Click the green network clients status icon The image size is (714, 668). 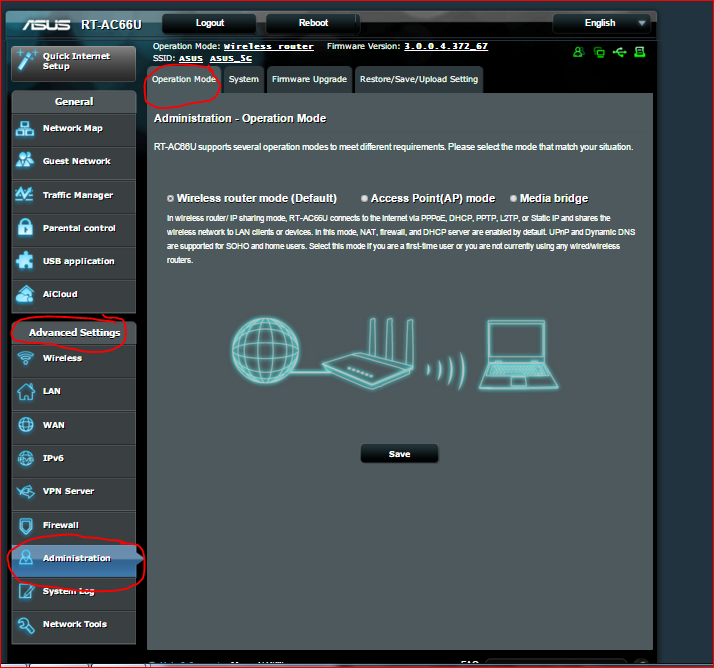pyautogui.click(x=599, y=52)
